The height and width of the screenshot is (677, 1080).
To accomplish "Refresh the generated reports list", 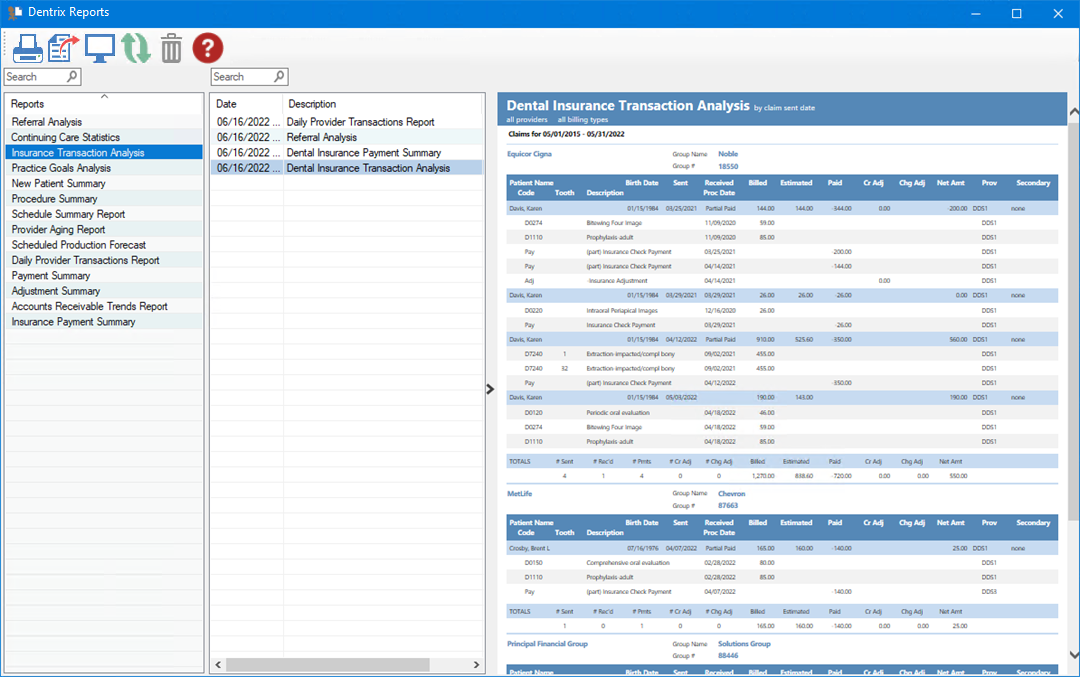I will point(135,47).
